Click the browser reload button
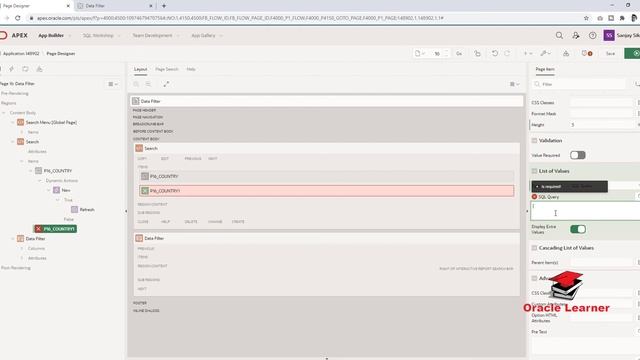Screen dimensions: 640x360 tap(18, 18)
